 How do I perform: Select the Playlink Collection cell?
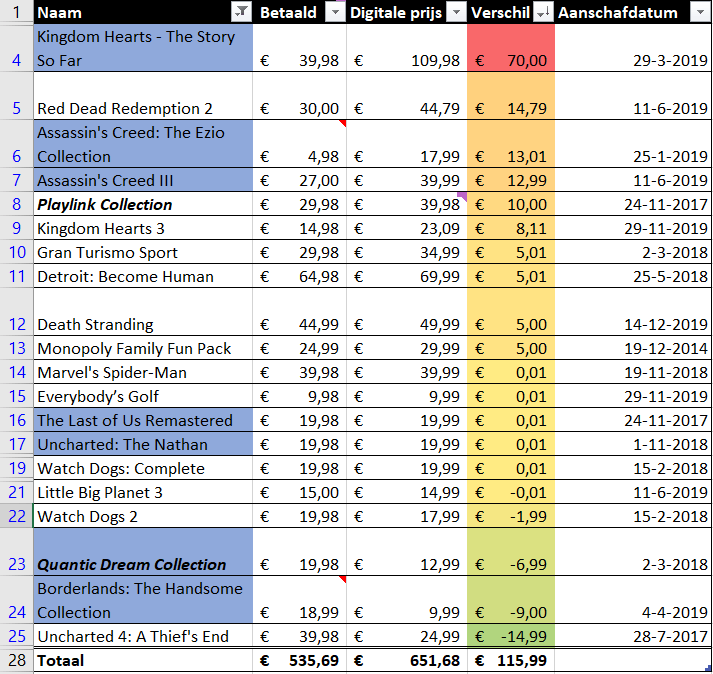click(x=143, y=204)
